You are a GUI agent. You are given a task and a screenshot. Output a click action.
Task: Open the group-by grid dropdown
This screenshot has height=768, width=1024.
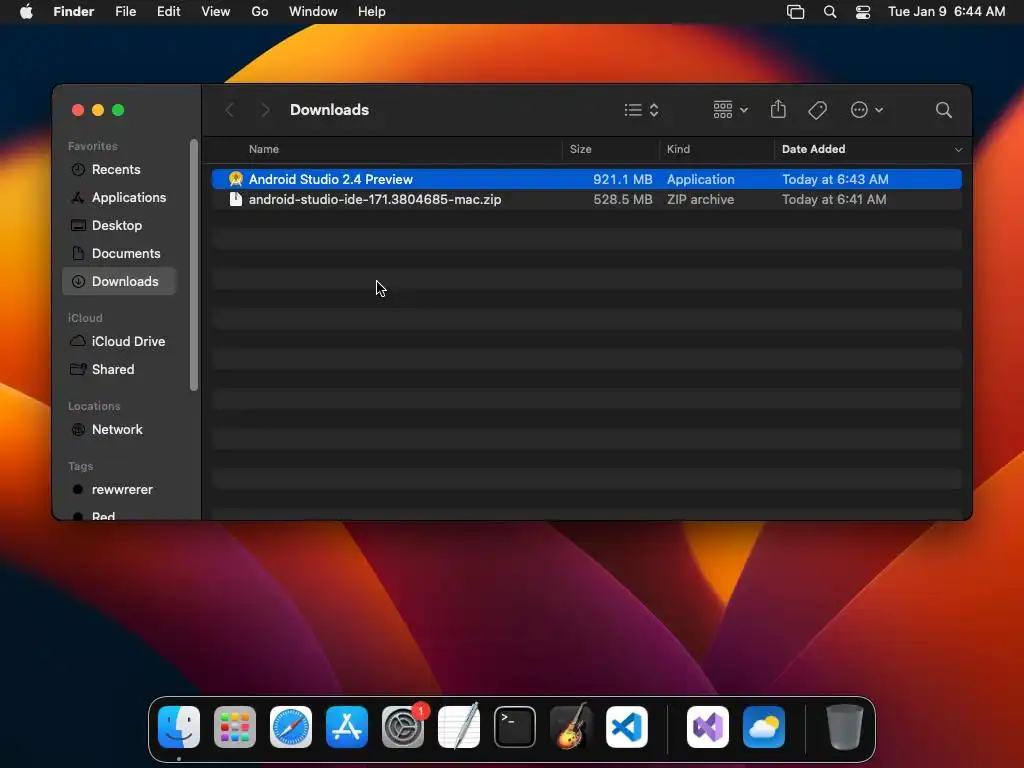point(730,110)
